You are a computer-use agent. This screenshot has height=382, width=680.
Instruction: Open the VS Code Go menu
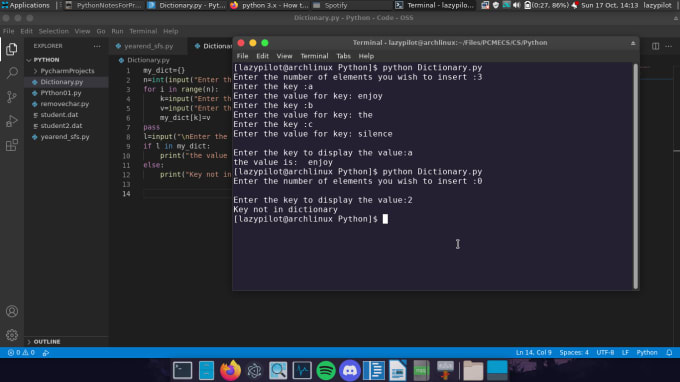(101, 31)
